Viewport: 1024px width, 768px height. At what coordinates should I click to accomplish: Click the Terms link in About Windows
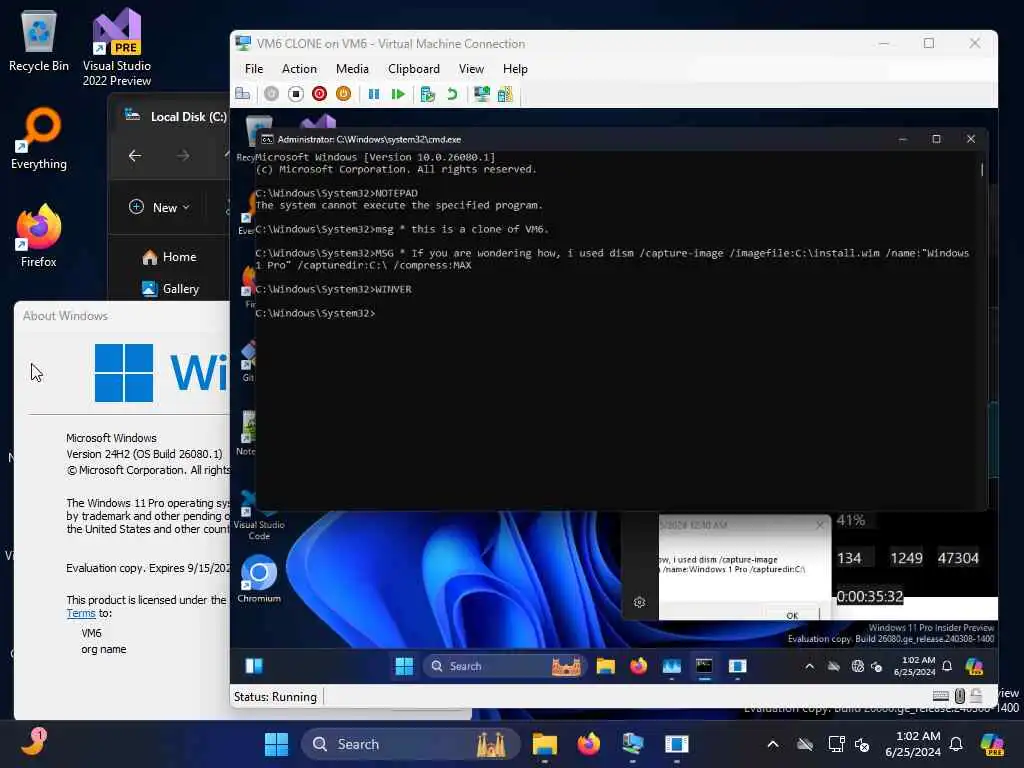81,613
